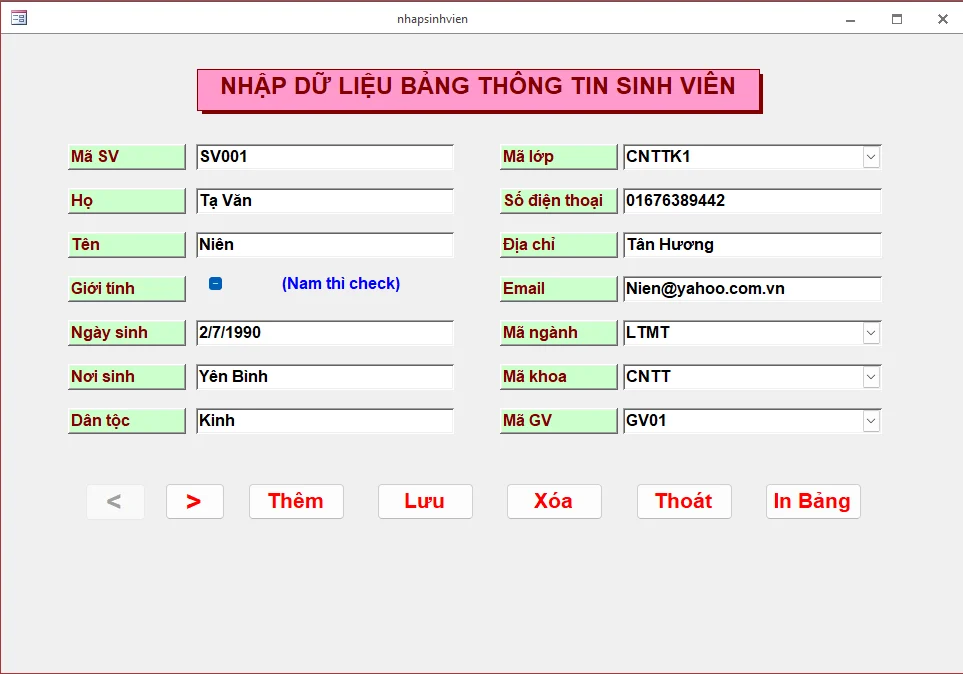Image resolution: width=963 pixels, height=674 pixels.
Task: Click the In Bảng print button
Action: (812, 502)
